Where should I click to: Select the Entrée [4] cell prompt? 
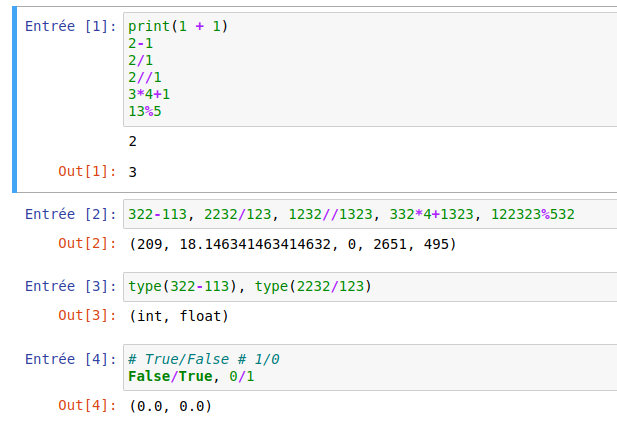tap(71, 359)
